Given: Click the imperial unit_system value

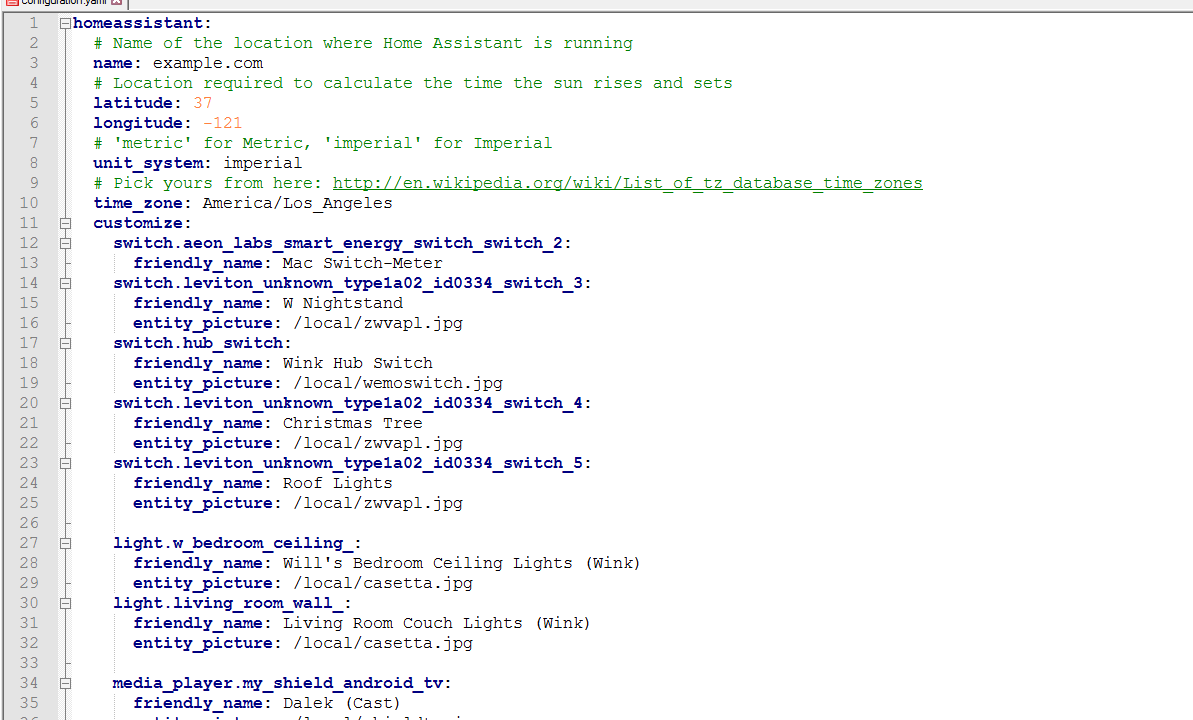Looking at the screenshot, I should click(x=262, y=163).
